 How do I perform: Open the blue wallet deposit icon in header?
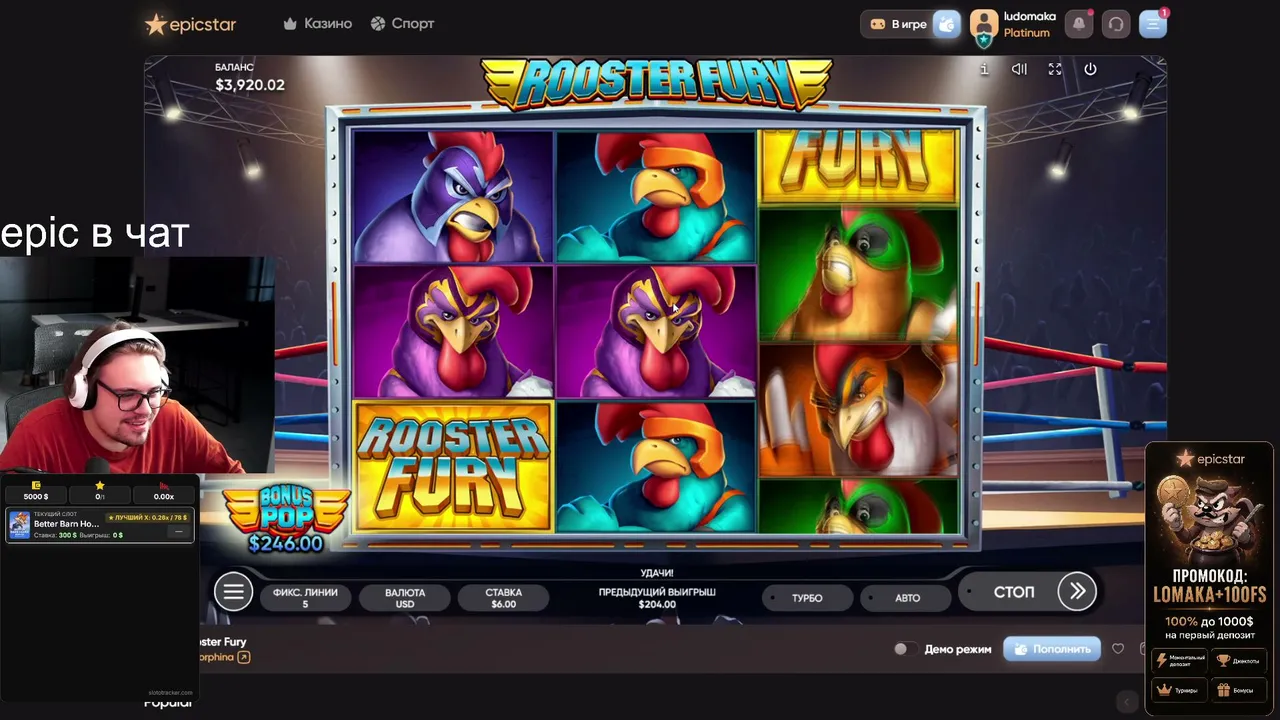click(x=946, y=24)
